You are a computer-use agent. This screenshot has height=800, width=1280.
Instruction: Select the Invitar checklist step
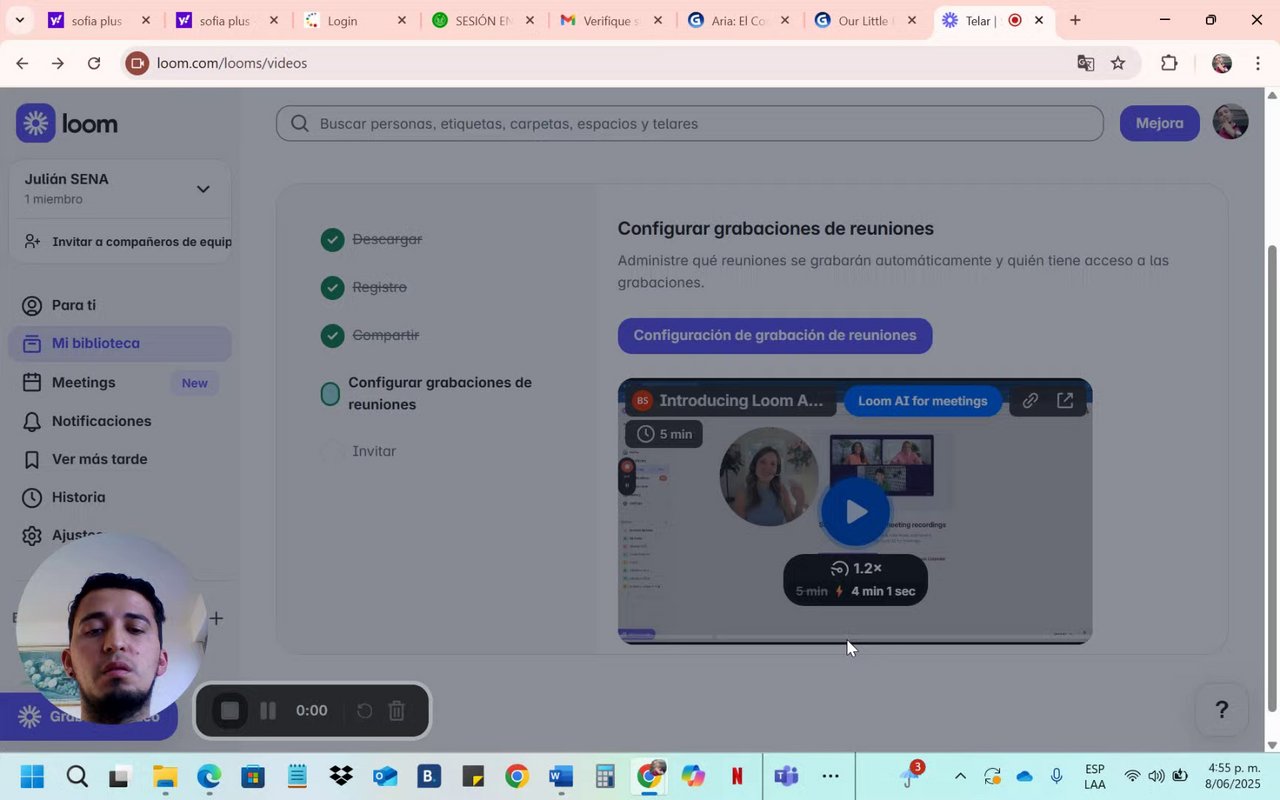coord(374,451)
